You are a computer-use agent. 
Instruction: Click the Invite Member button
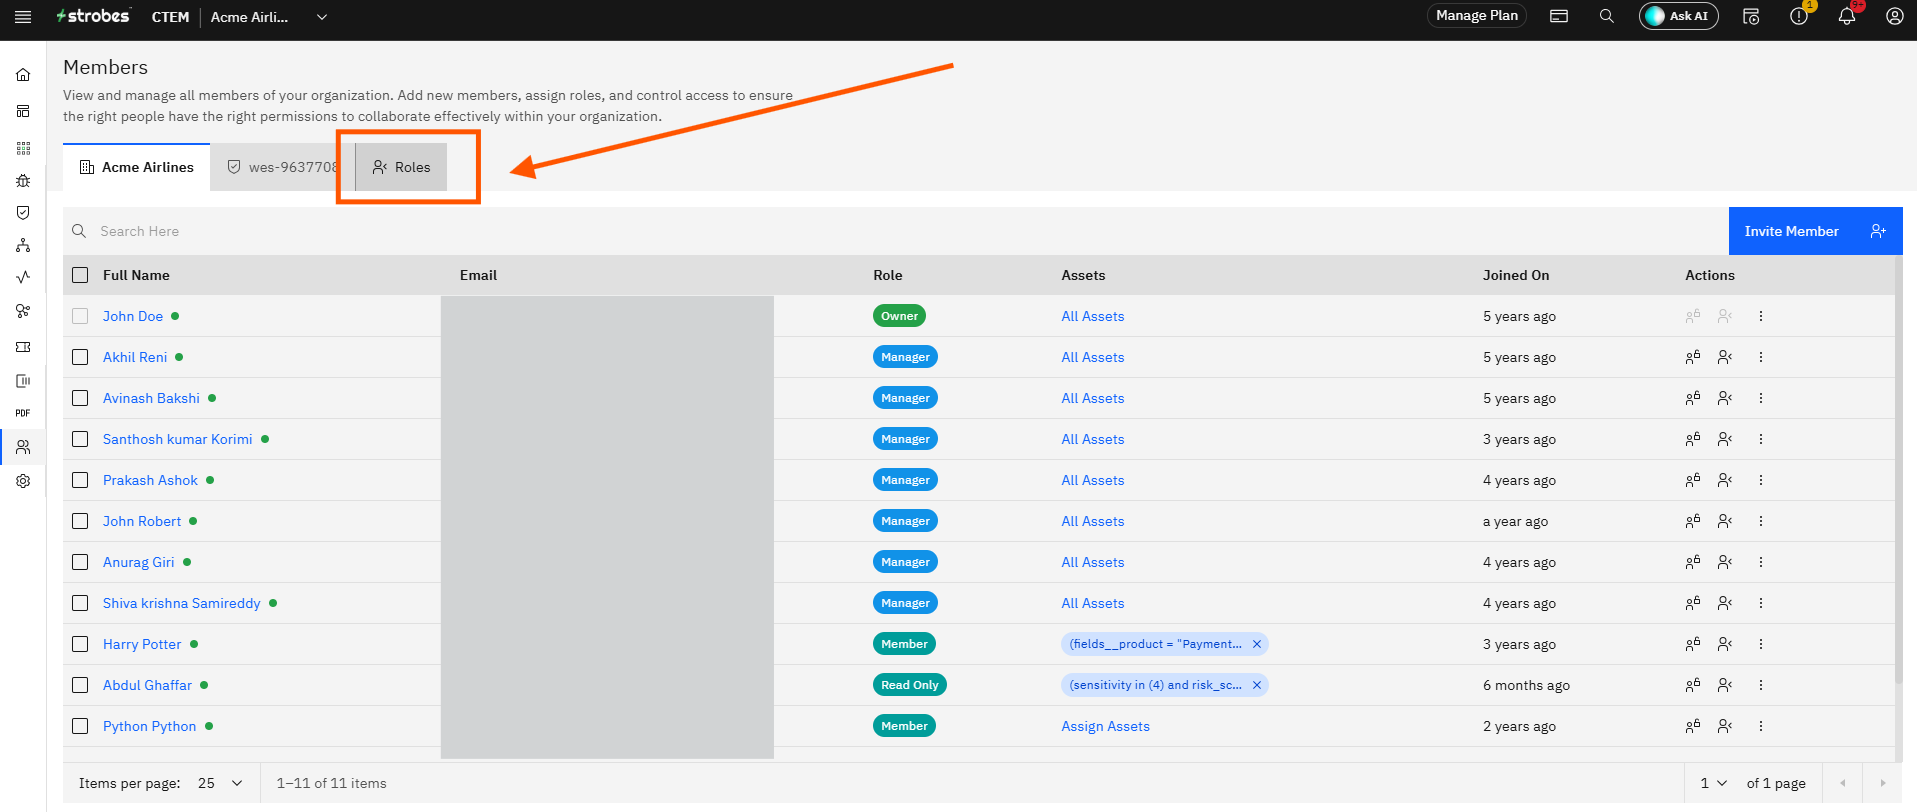coord(1815,231)
